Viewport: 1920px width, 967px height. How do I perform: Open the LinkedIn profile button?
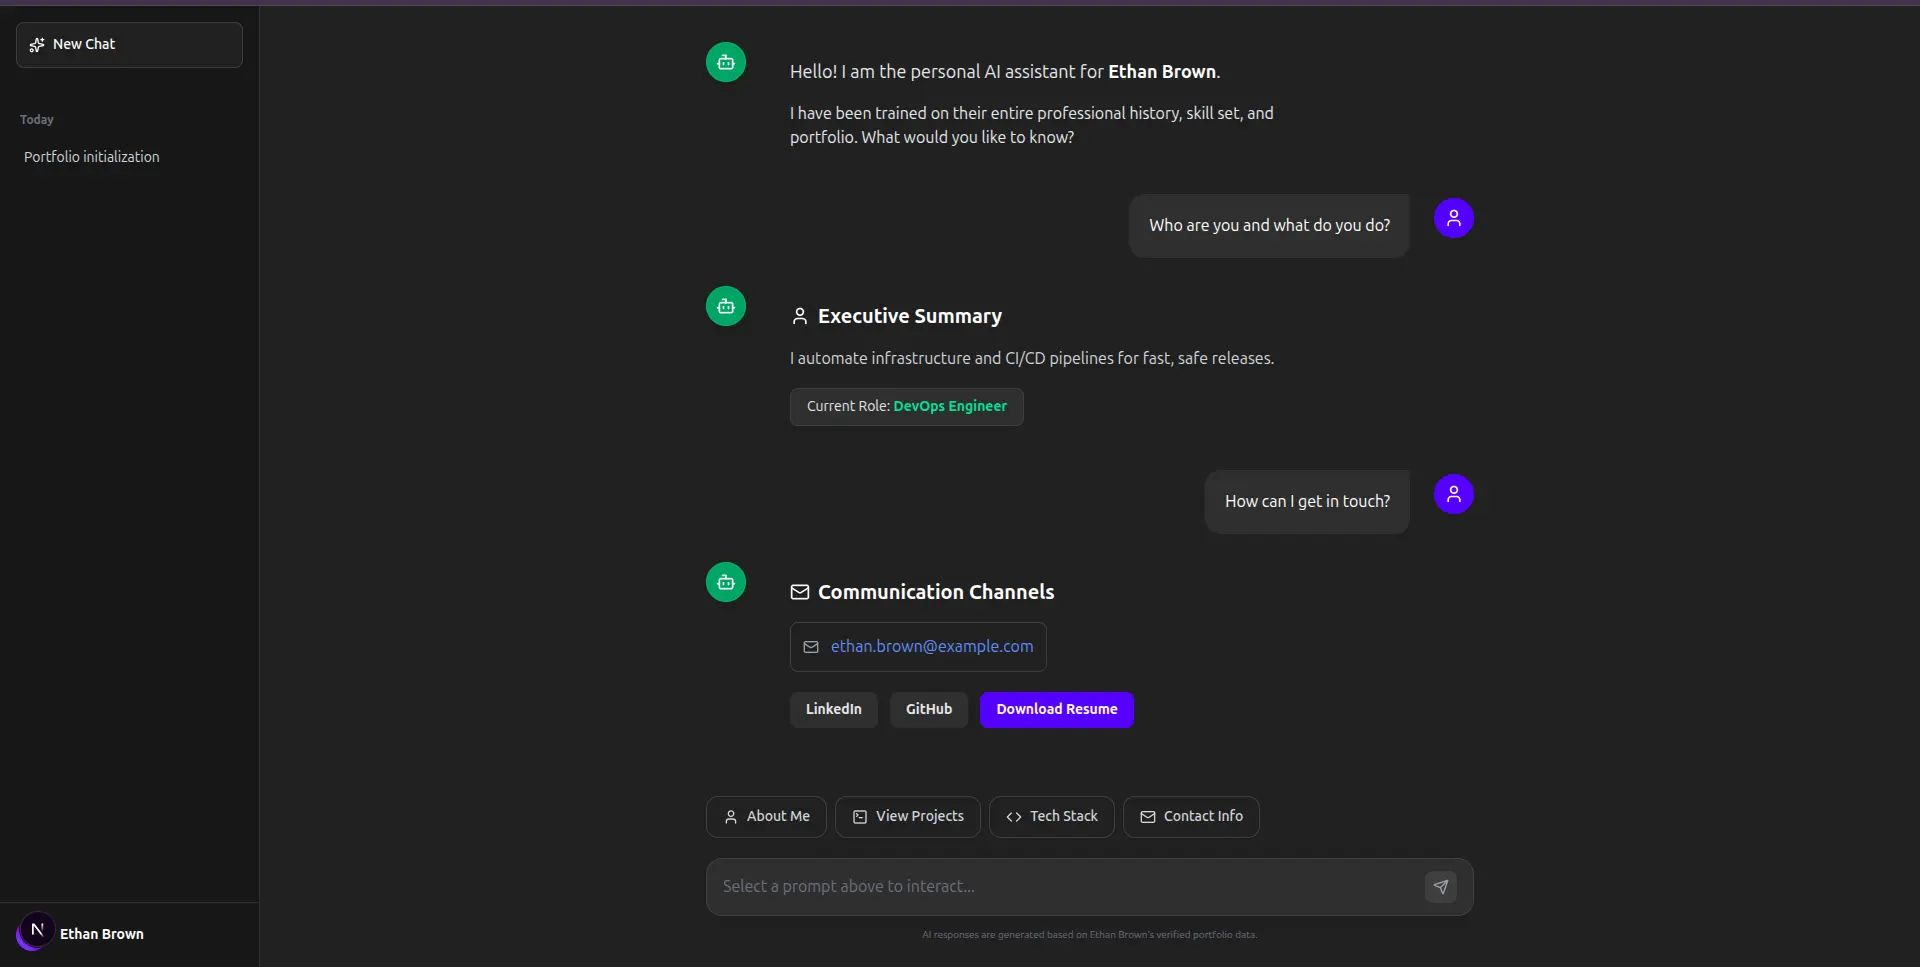click(x=833, y=709)
